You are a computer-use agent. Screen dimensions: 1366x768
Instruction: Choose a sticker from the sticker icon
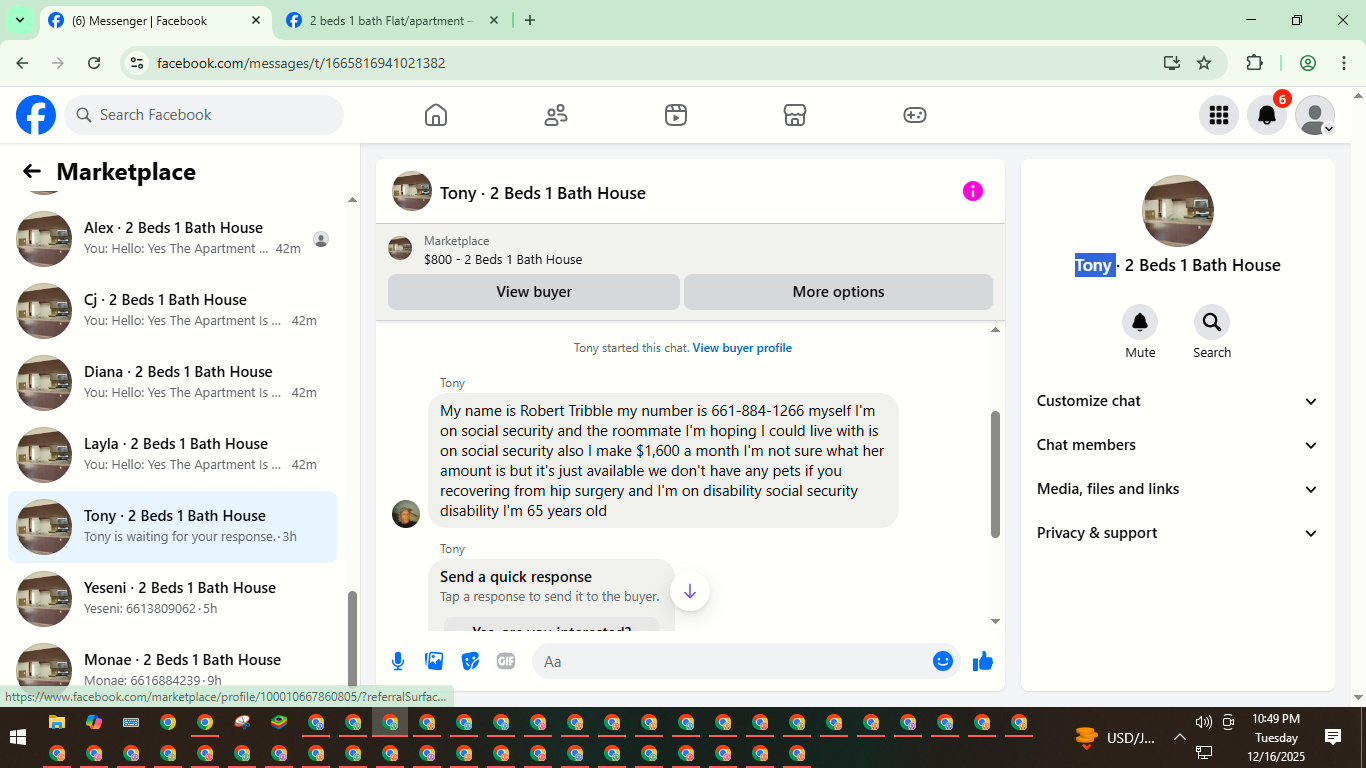tap(470, 661)
